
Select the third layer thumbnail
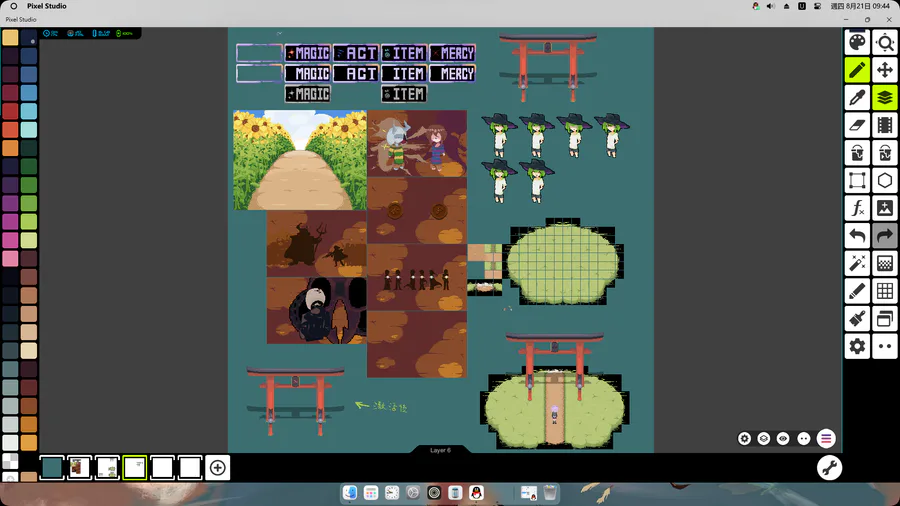[x=107, y=468]
